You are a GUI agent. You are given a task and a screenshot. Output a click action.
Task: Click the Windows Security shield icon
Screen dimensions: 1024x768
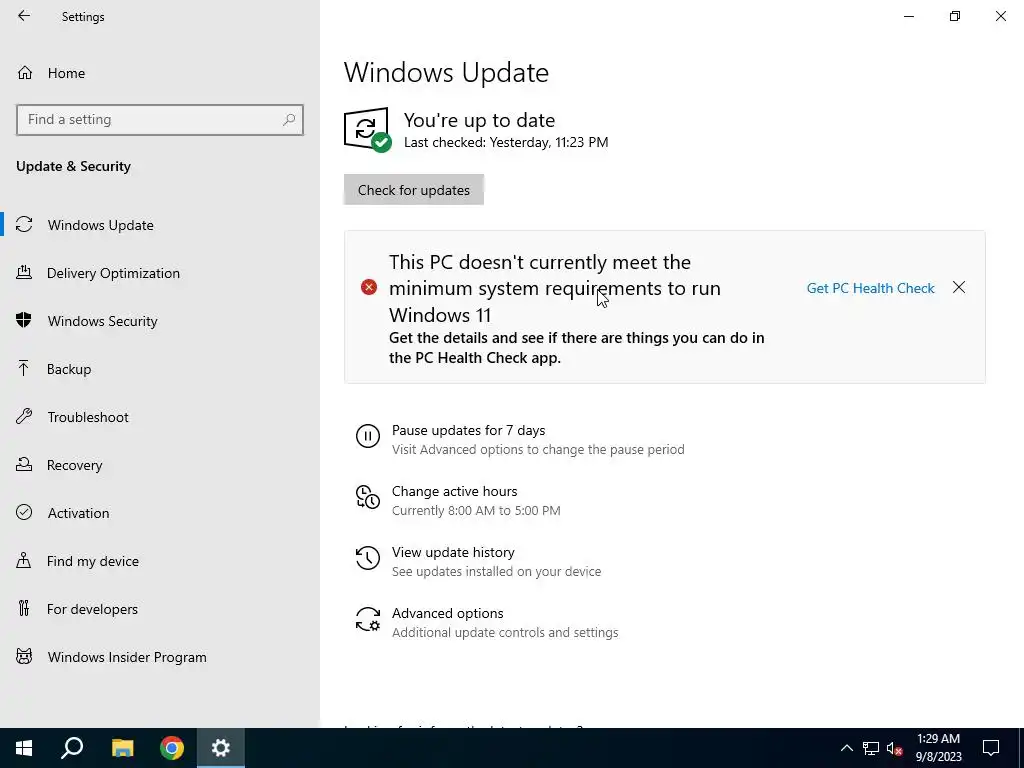(24, 321)
